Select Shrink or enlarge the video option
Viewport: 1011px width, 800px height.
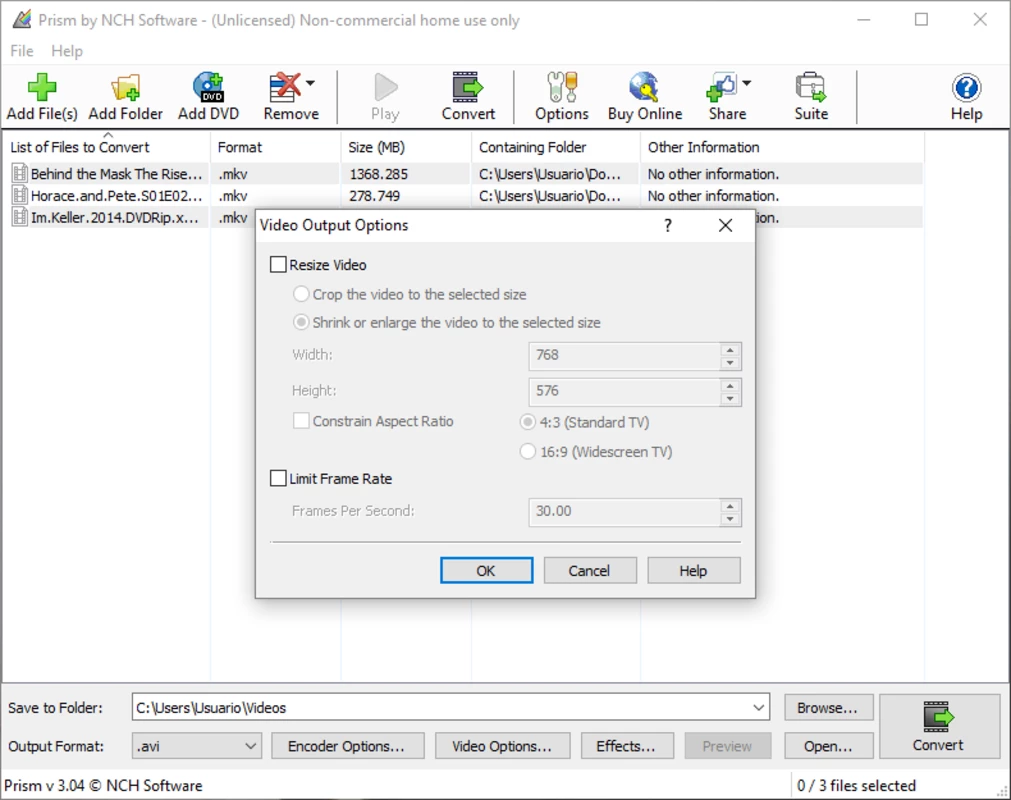click(301, 322)
